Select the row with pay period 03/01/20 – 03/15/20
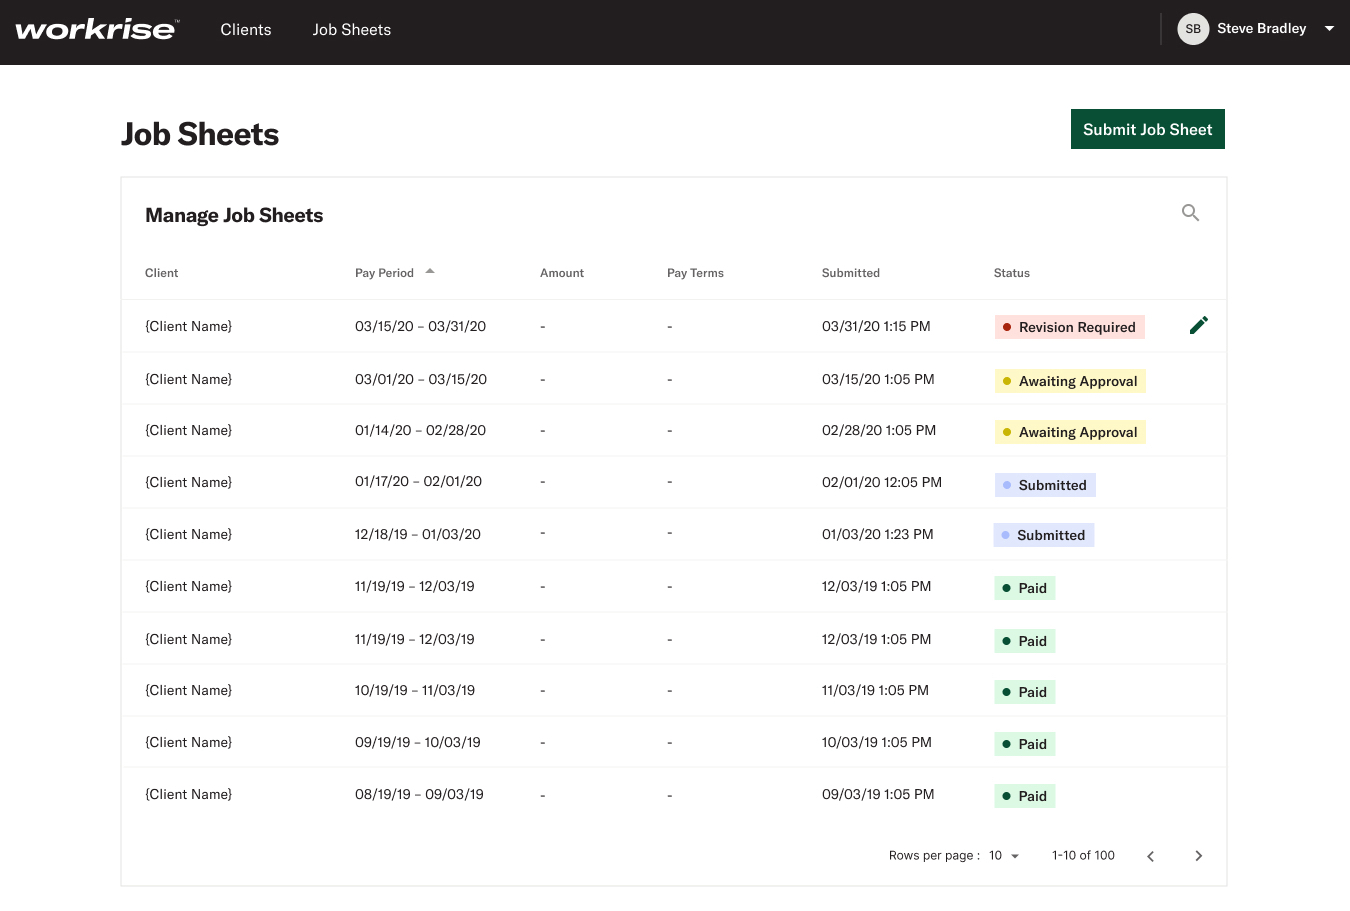Viewport: 1350px width, 911px height. click(x=674, y=379)
